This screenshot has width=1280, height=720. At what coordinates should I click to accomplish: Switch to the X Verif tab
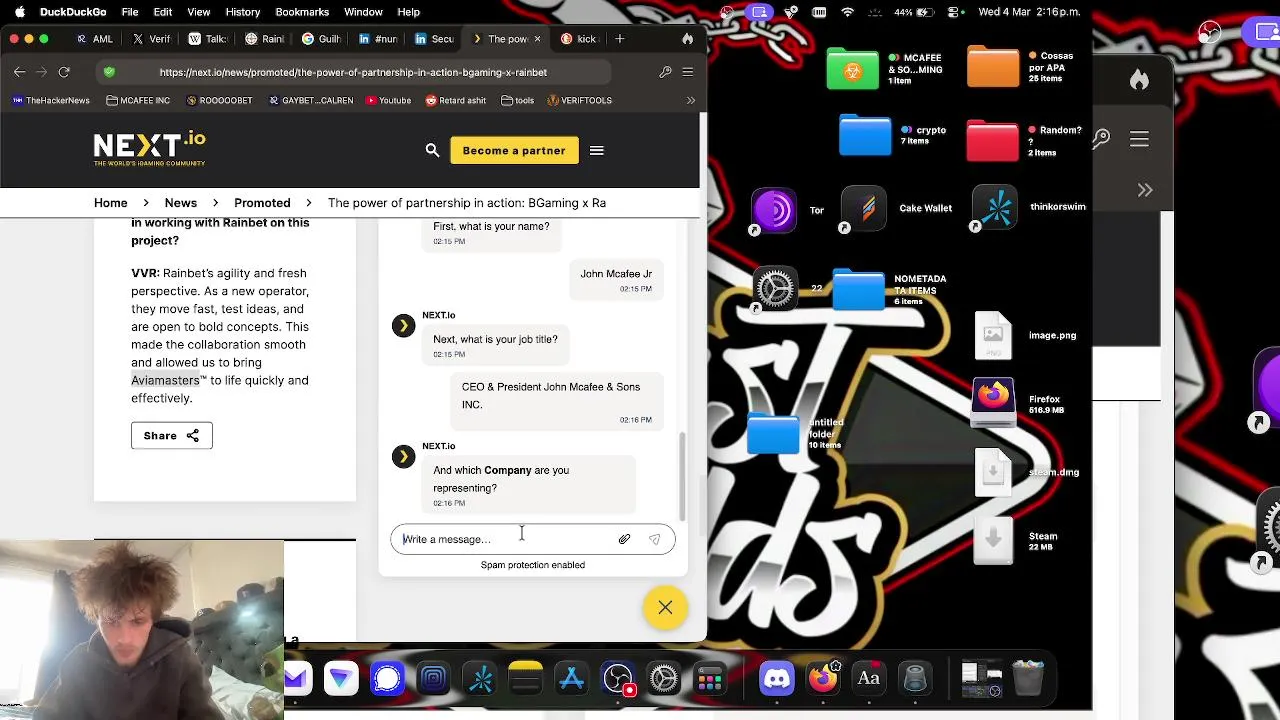point(151,39)
